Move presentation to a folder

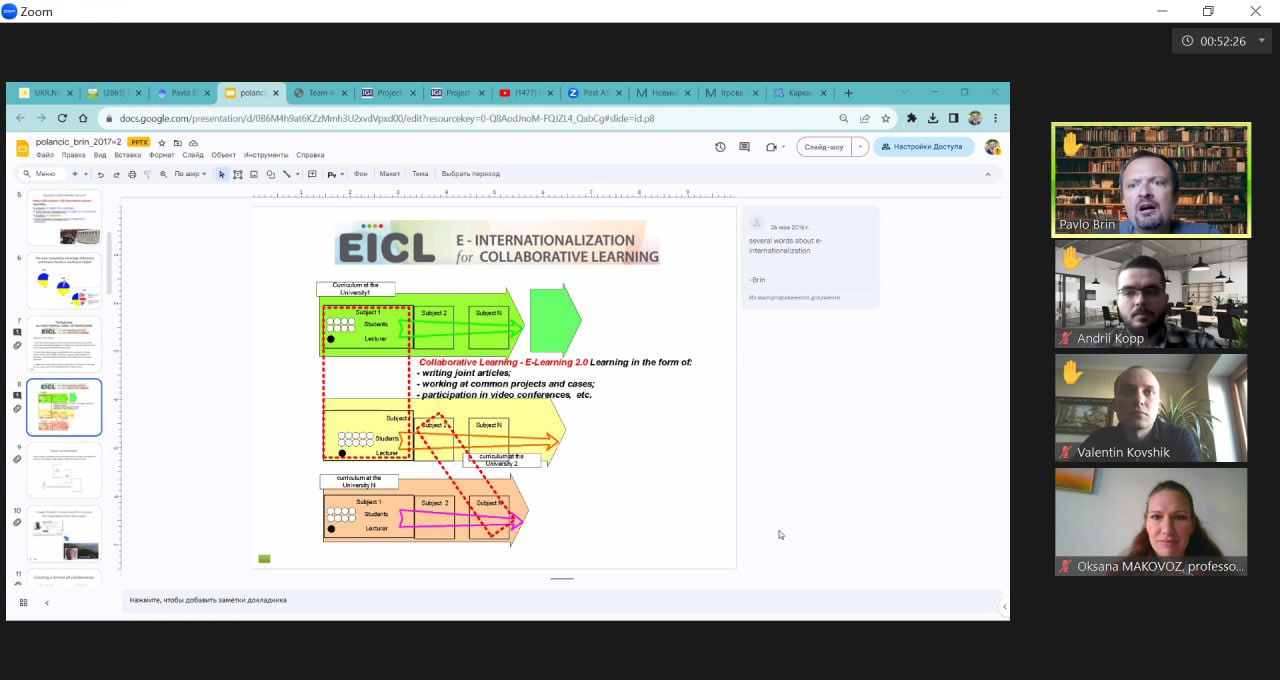[177, 143]
